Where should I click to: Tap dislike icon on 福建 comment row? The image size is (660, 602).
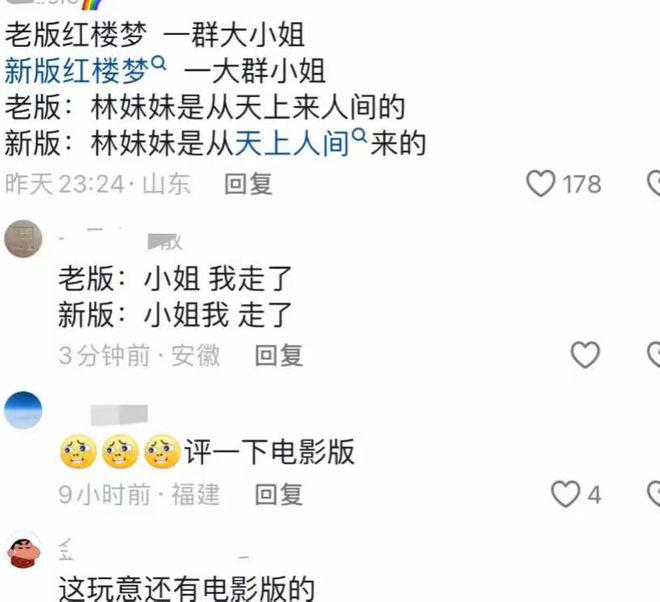[654, 494]
